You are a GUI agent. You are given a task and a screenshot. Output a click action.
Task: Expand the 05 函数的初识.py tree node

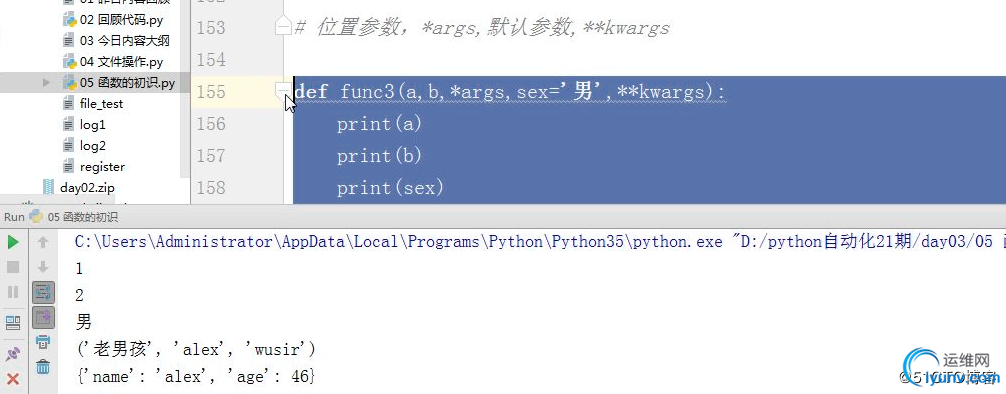click(x=46, y=83)
